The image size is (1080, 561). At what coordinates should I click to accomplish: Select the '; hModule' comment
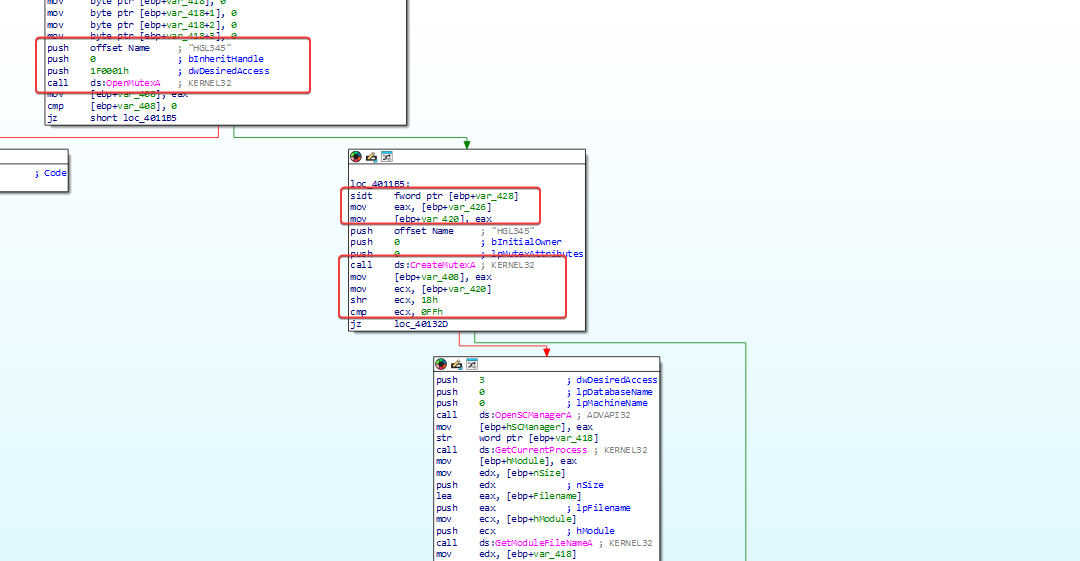[591, 531]
